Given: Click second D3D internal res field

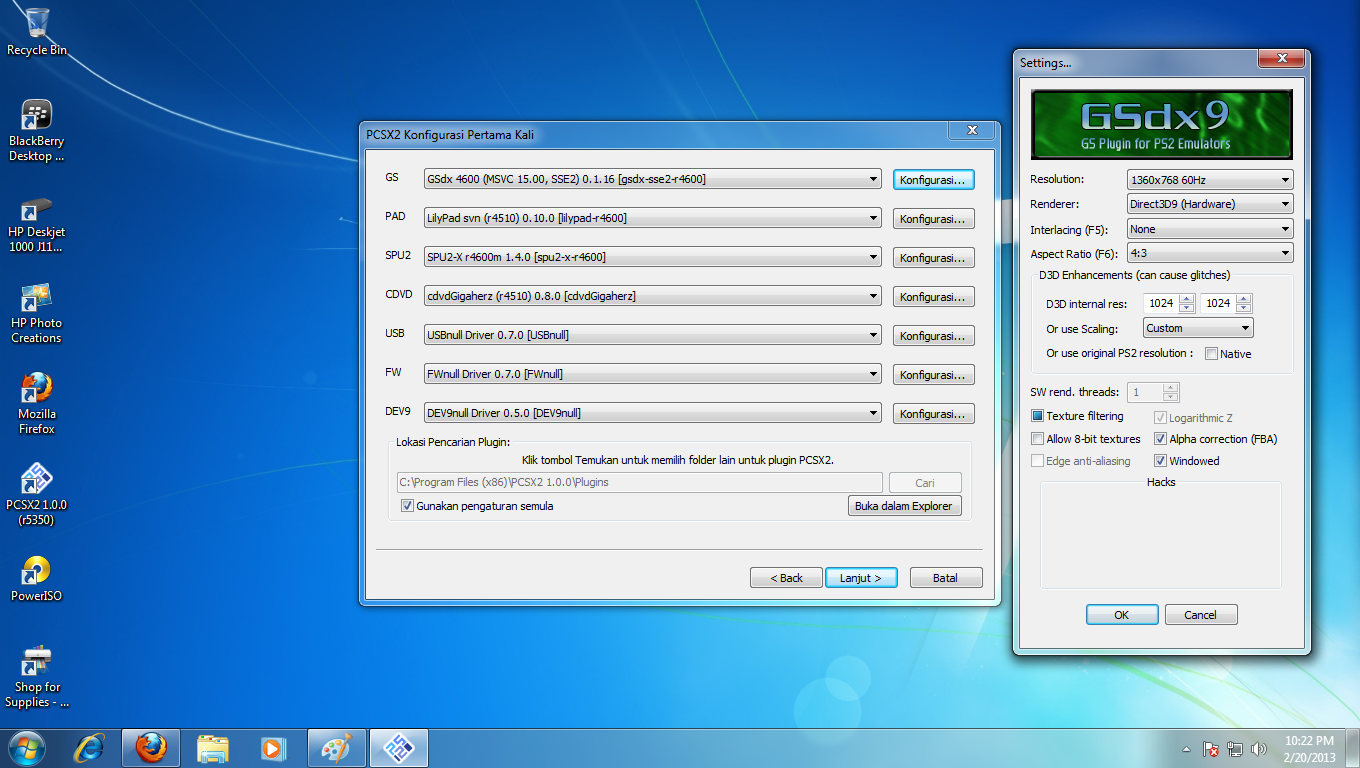Looking at the screenshot, I should [x=1217, y=303].
